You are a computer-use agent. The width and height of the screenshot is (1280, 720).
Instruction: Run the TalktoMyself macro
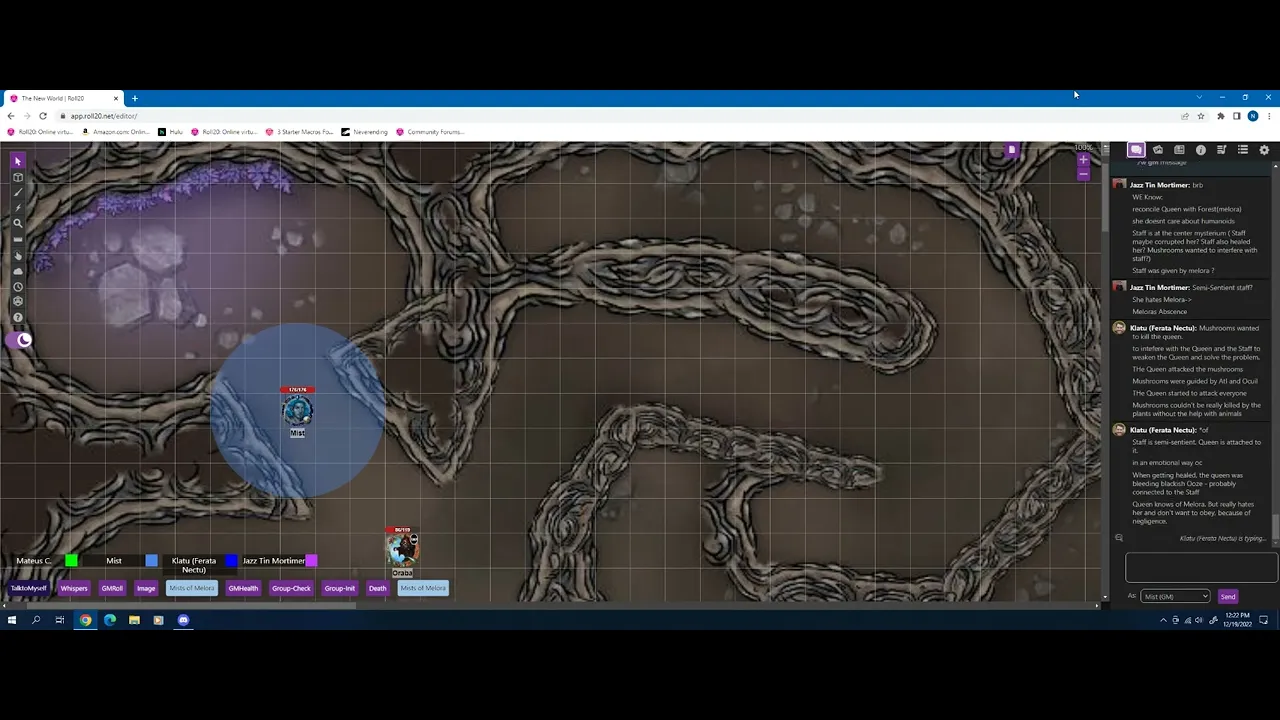point(29,588)
